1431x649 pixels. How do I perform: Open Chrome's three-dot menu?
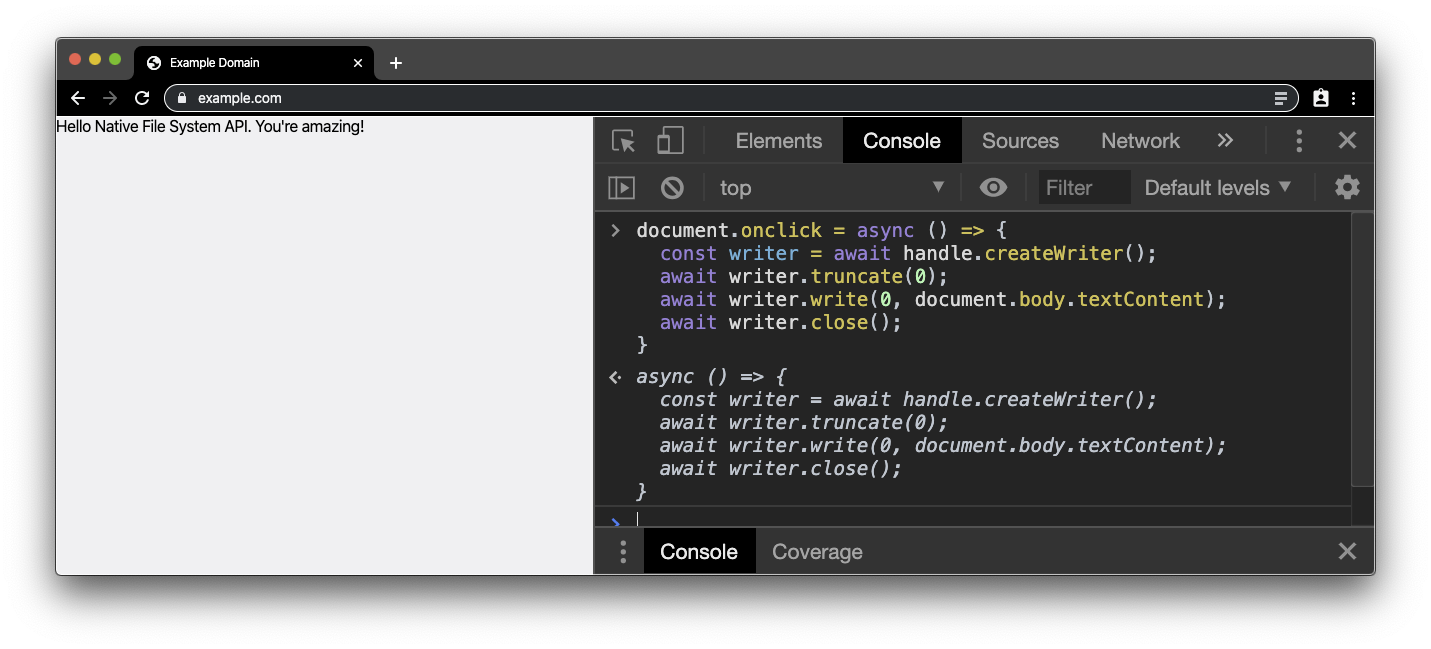1353,98
